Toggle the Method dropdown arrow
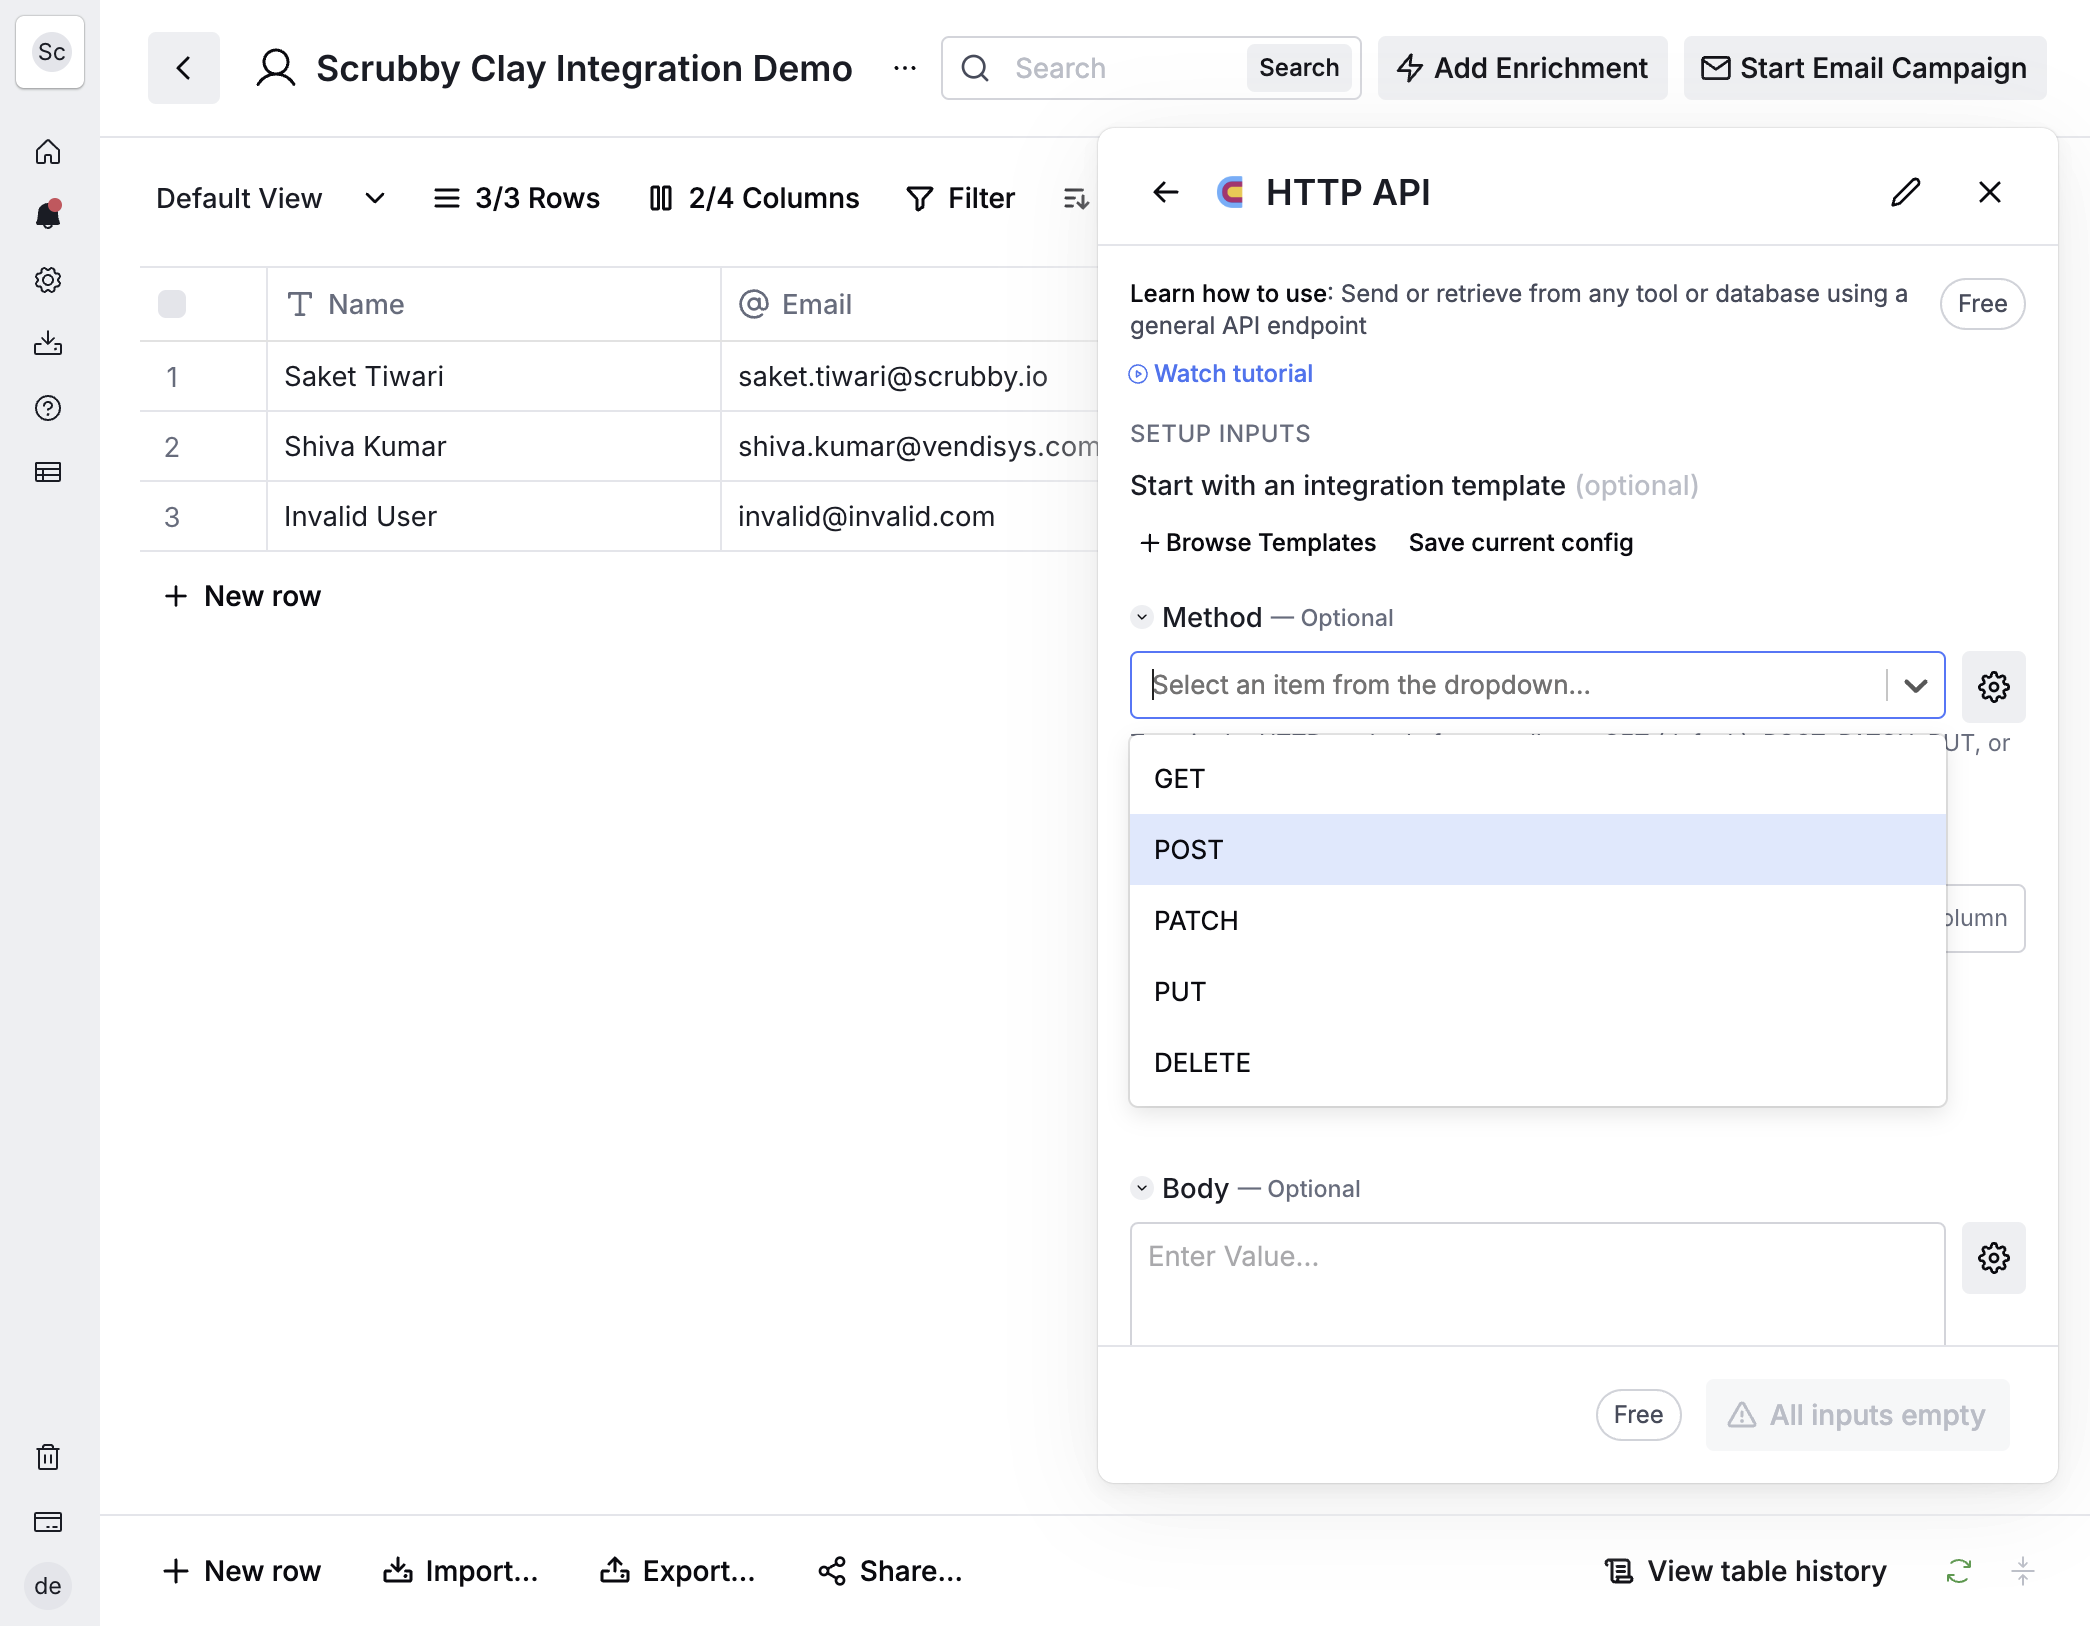This screenshot has width=2090, height=1626. tap(1916, 685)
